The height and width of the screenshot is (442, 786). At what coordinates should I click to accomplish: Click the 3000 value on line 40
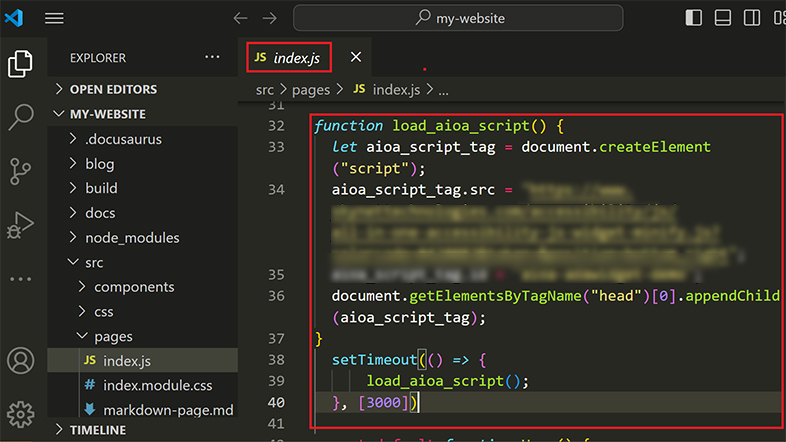383,402
